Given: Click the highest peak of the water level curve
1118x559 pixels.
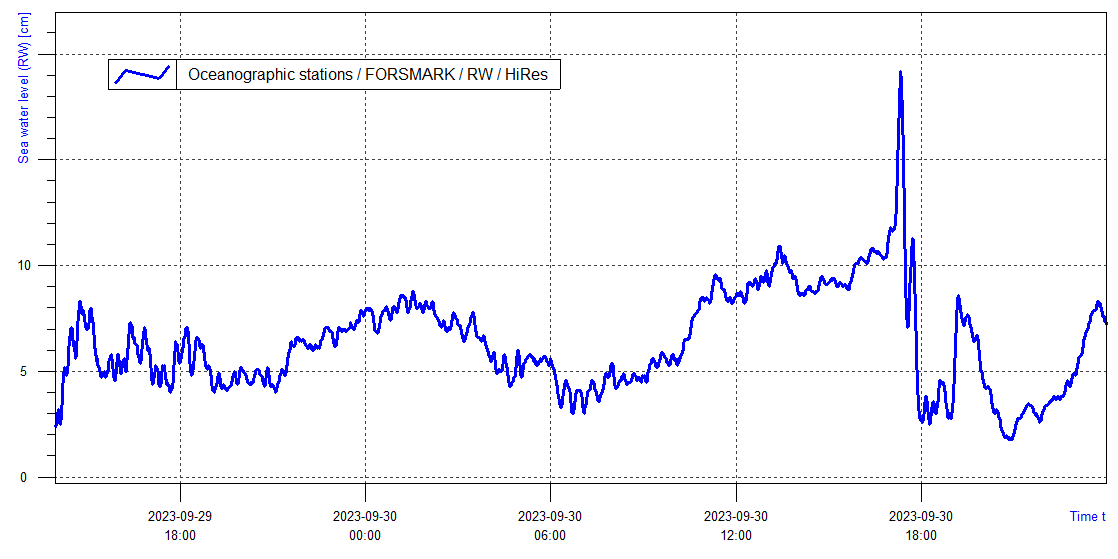Looking at the screenshot, I should (x=900, y=73).
